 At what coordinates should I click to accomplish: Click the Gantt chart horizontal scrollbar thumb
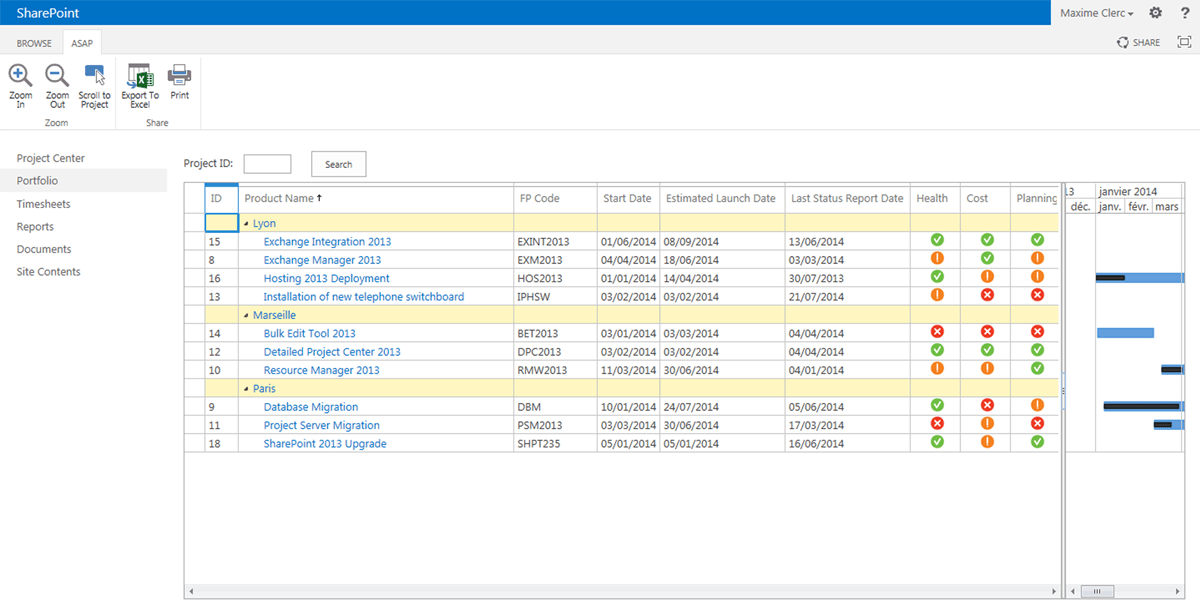tap(1101, 591)
